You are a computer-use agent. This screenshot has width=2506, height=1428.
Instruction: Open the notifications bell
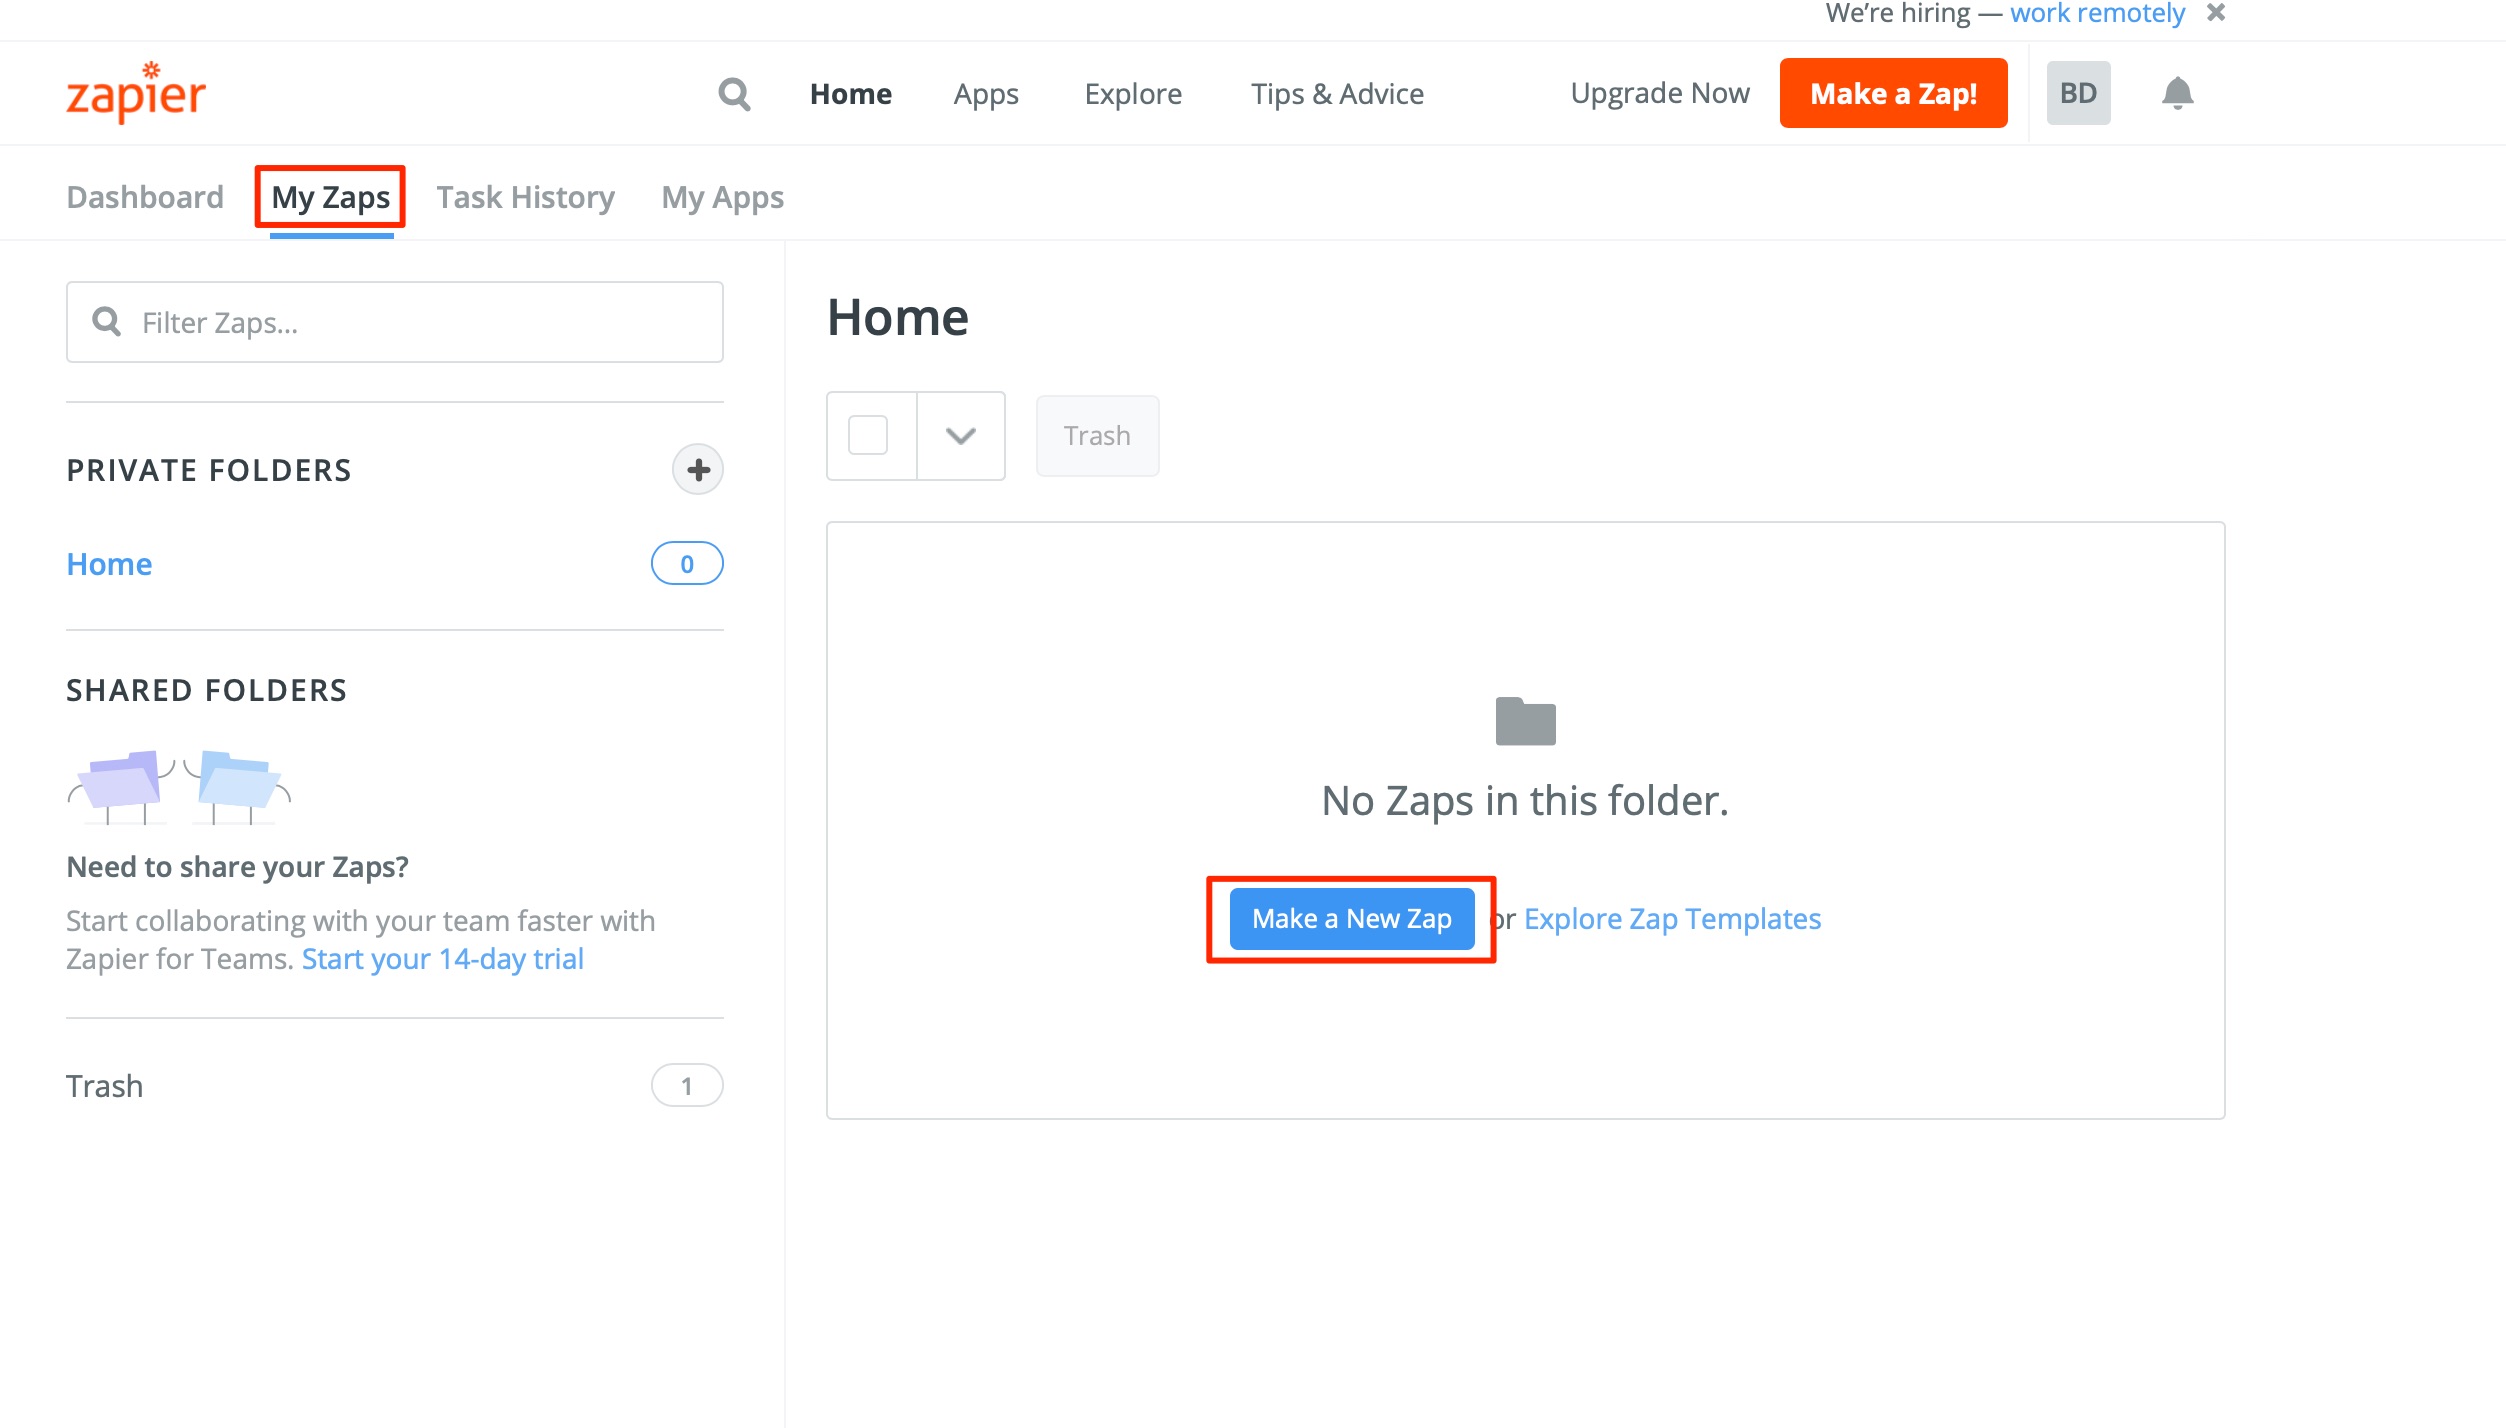pos(2177,93)
